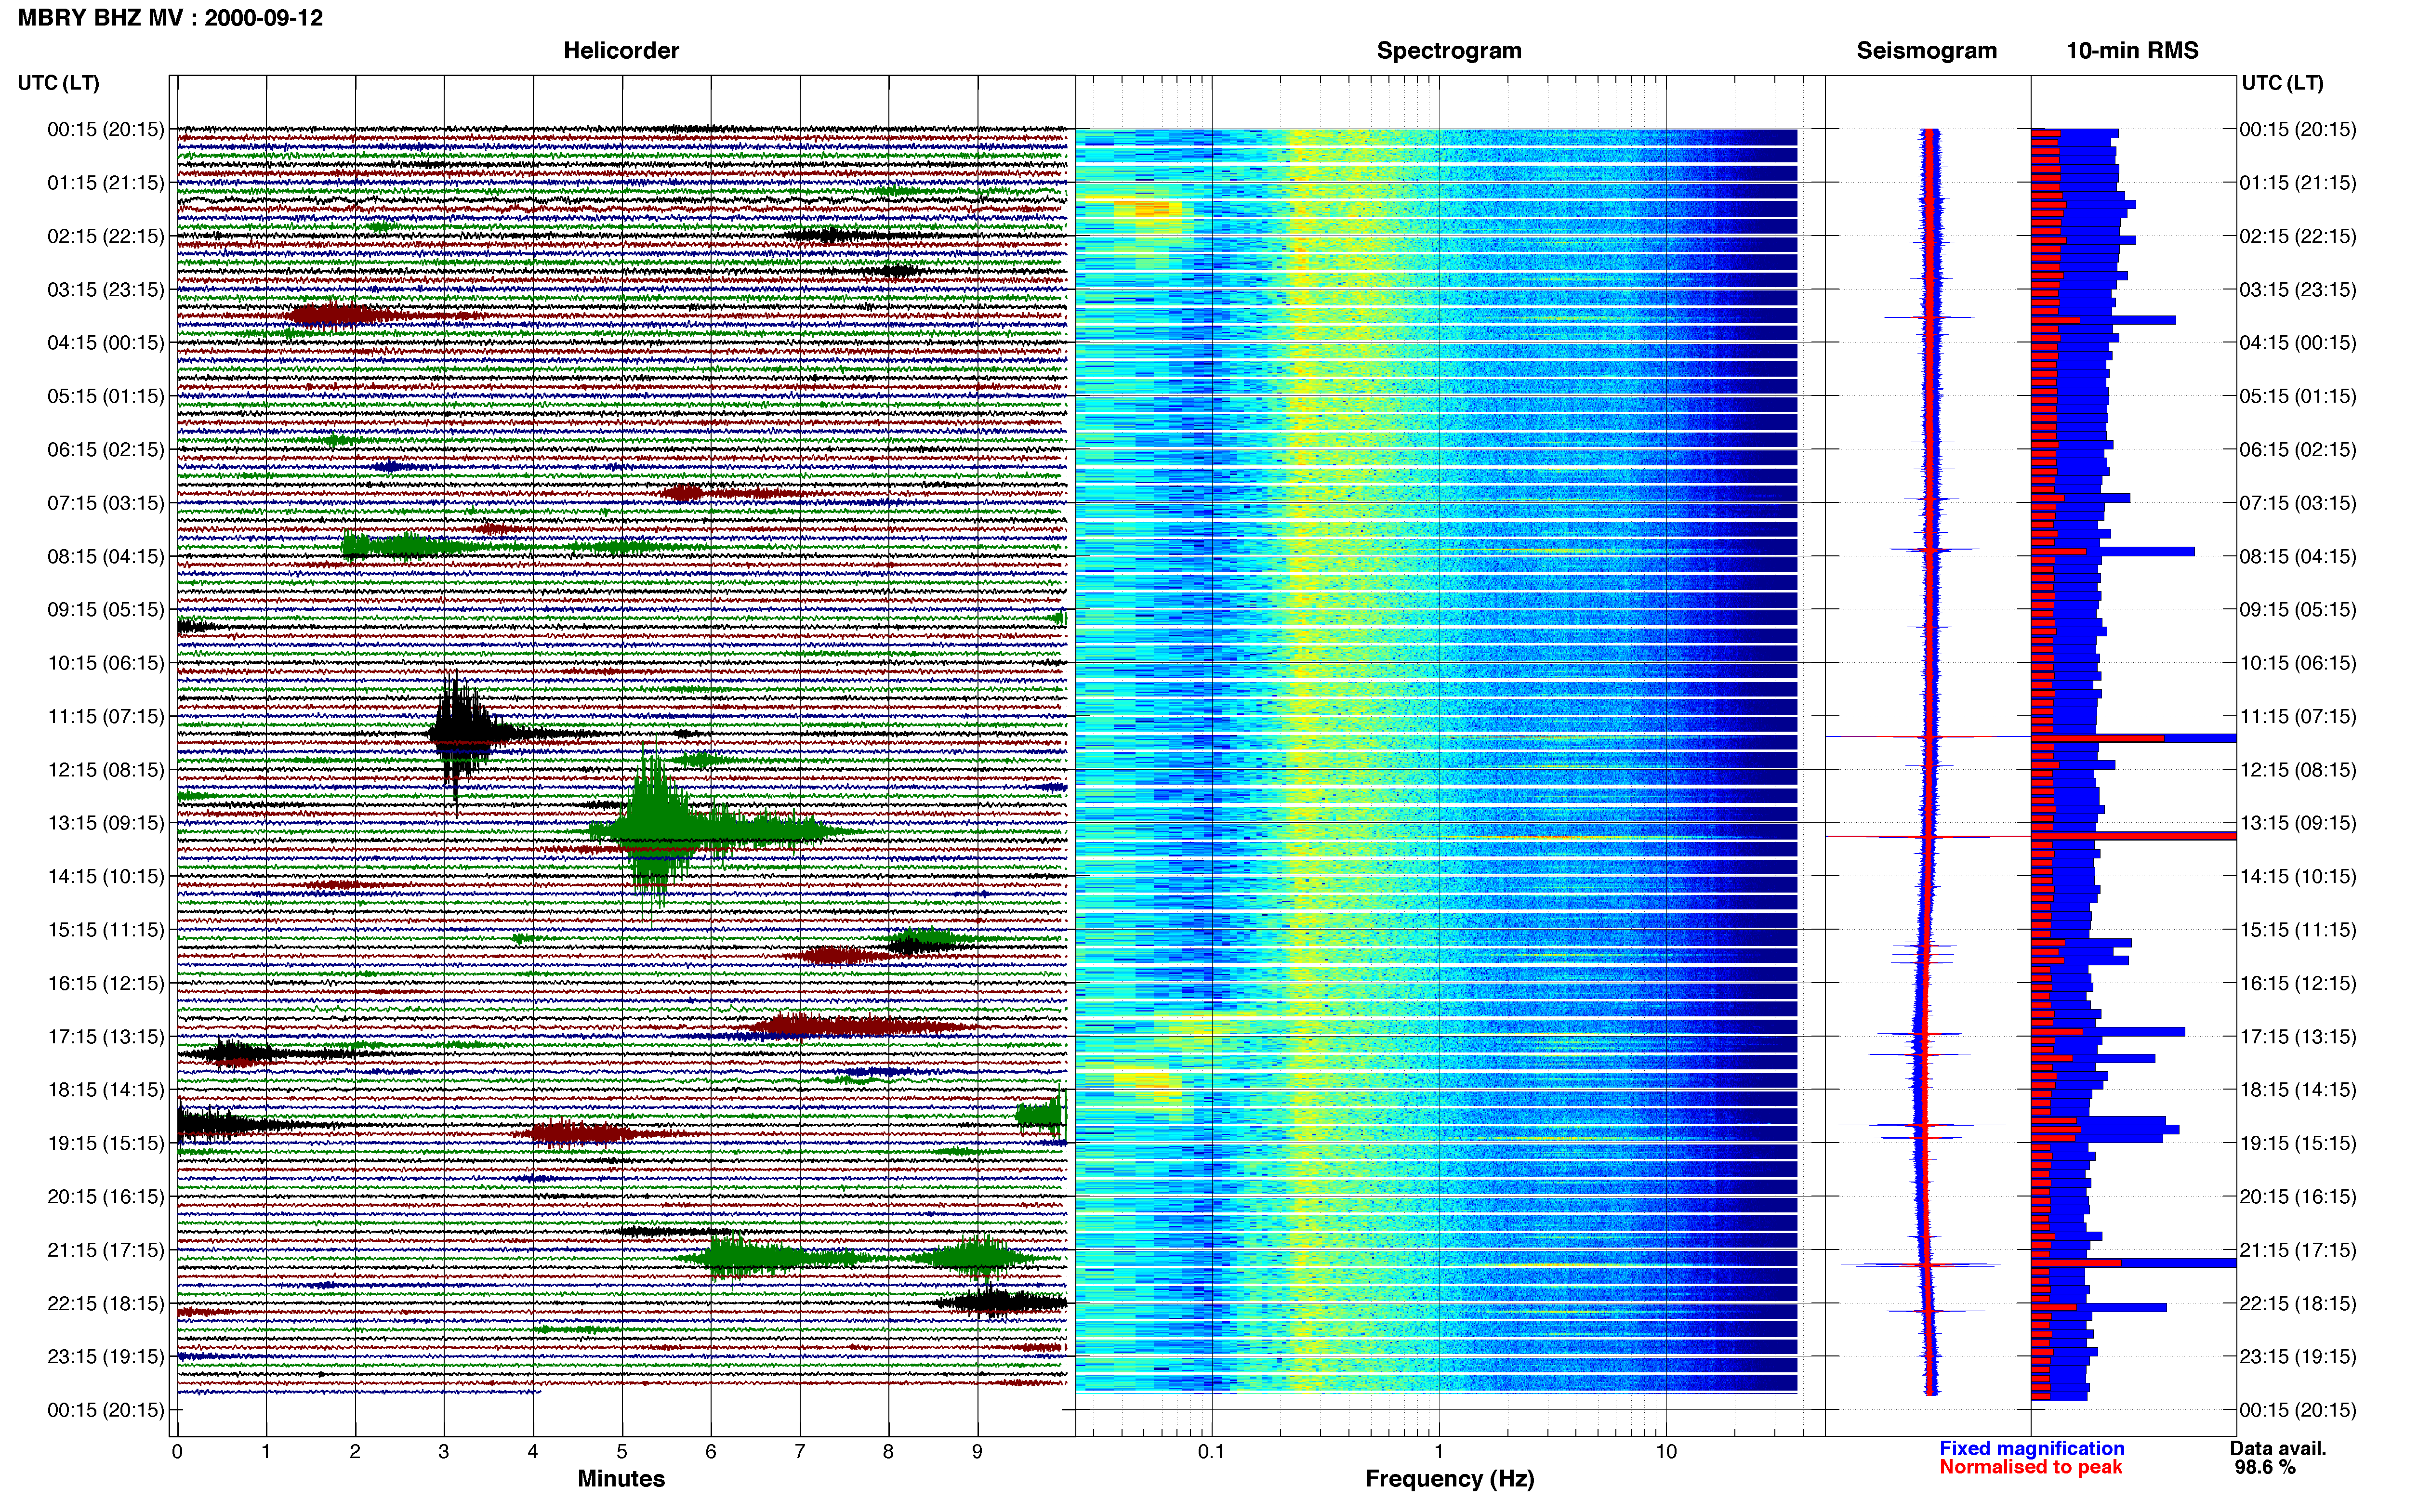Click the left 08:15 (04:15) time label
The width and height of the screenshot is (2418, 1512).
click(106, 556)
